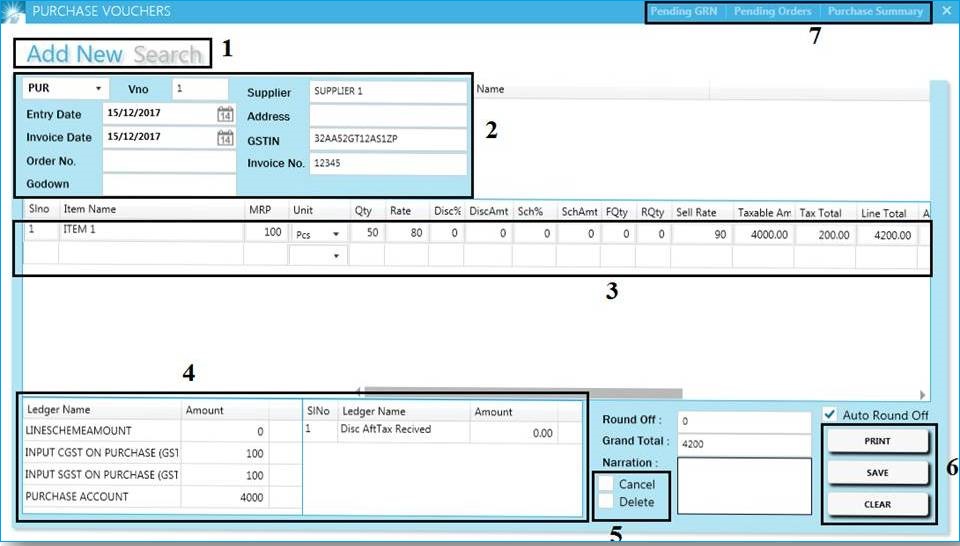Click the Round Off input field
This screenshot has width=960, height=546.
coord(744,421)
